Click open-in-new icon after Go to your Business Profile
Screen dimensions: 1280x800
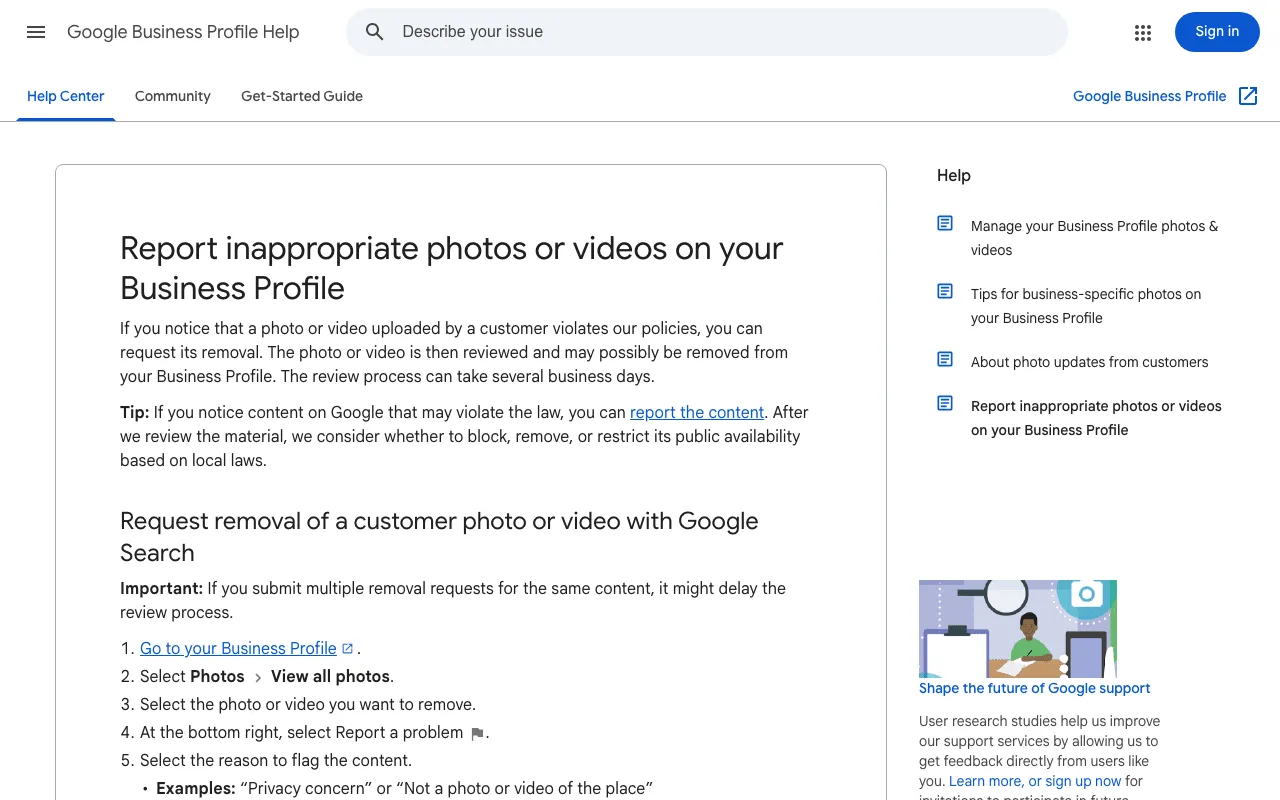[x=348, y=648]
